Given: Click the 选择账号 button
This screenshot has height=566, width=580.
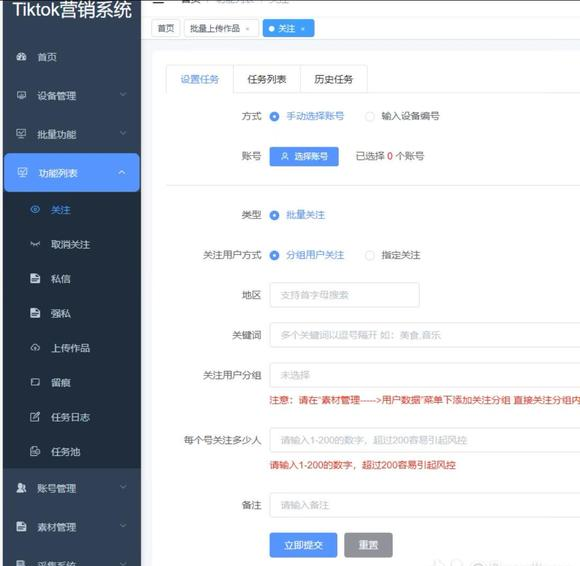Looking at the screenshot, I should pyautogui.click(x=304, y=156).
